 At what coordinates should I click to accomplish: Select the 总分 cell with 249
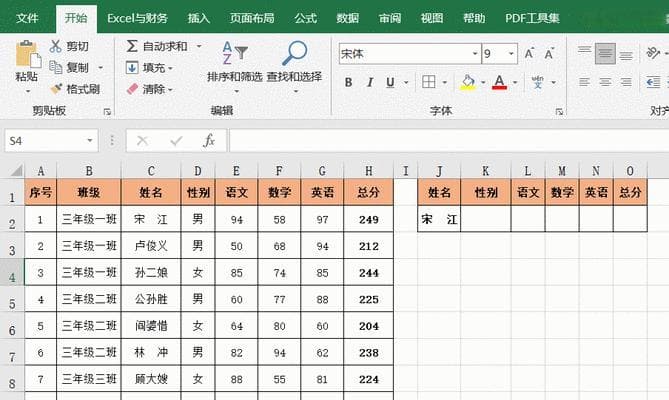(x=369, y=219)
